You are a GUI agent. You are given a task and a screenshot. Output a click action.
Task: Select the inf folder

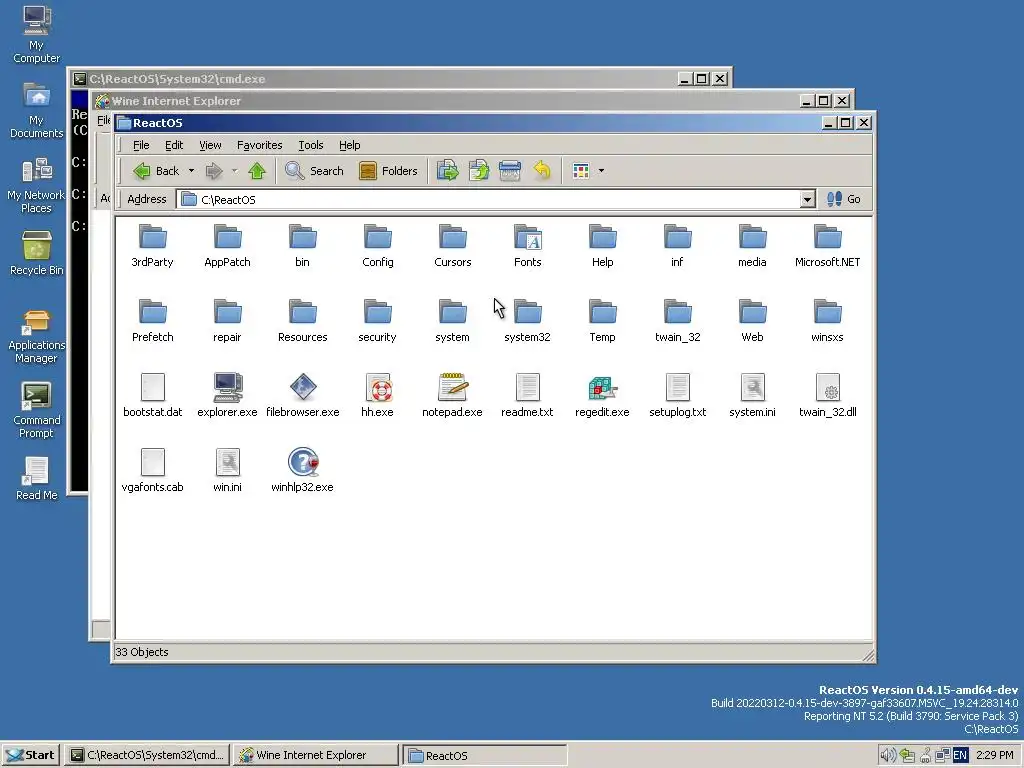tap(677, 245)
